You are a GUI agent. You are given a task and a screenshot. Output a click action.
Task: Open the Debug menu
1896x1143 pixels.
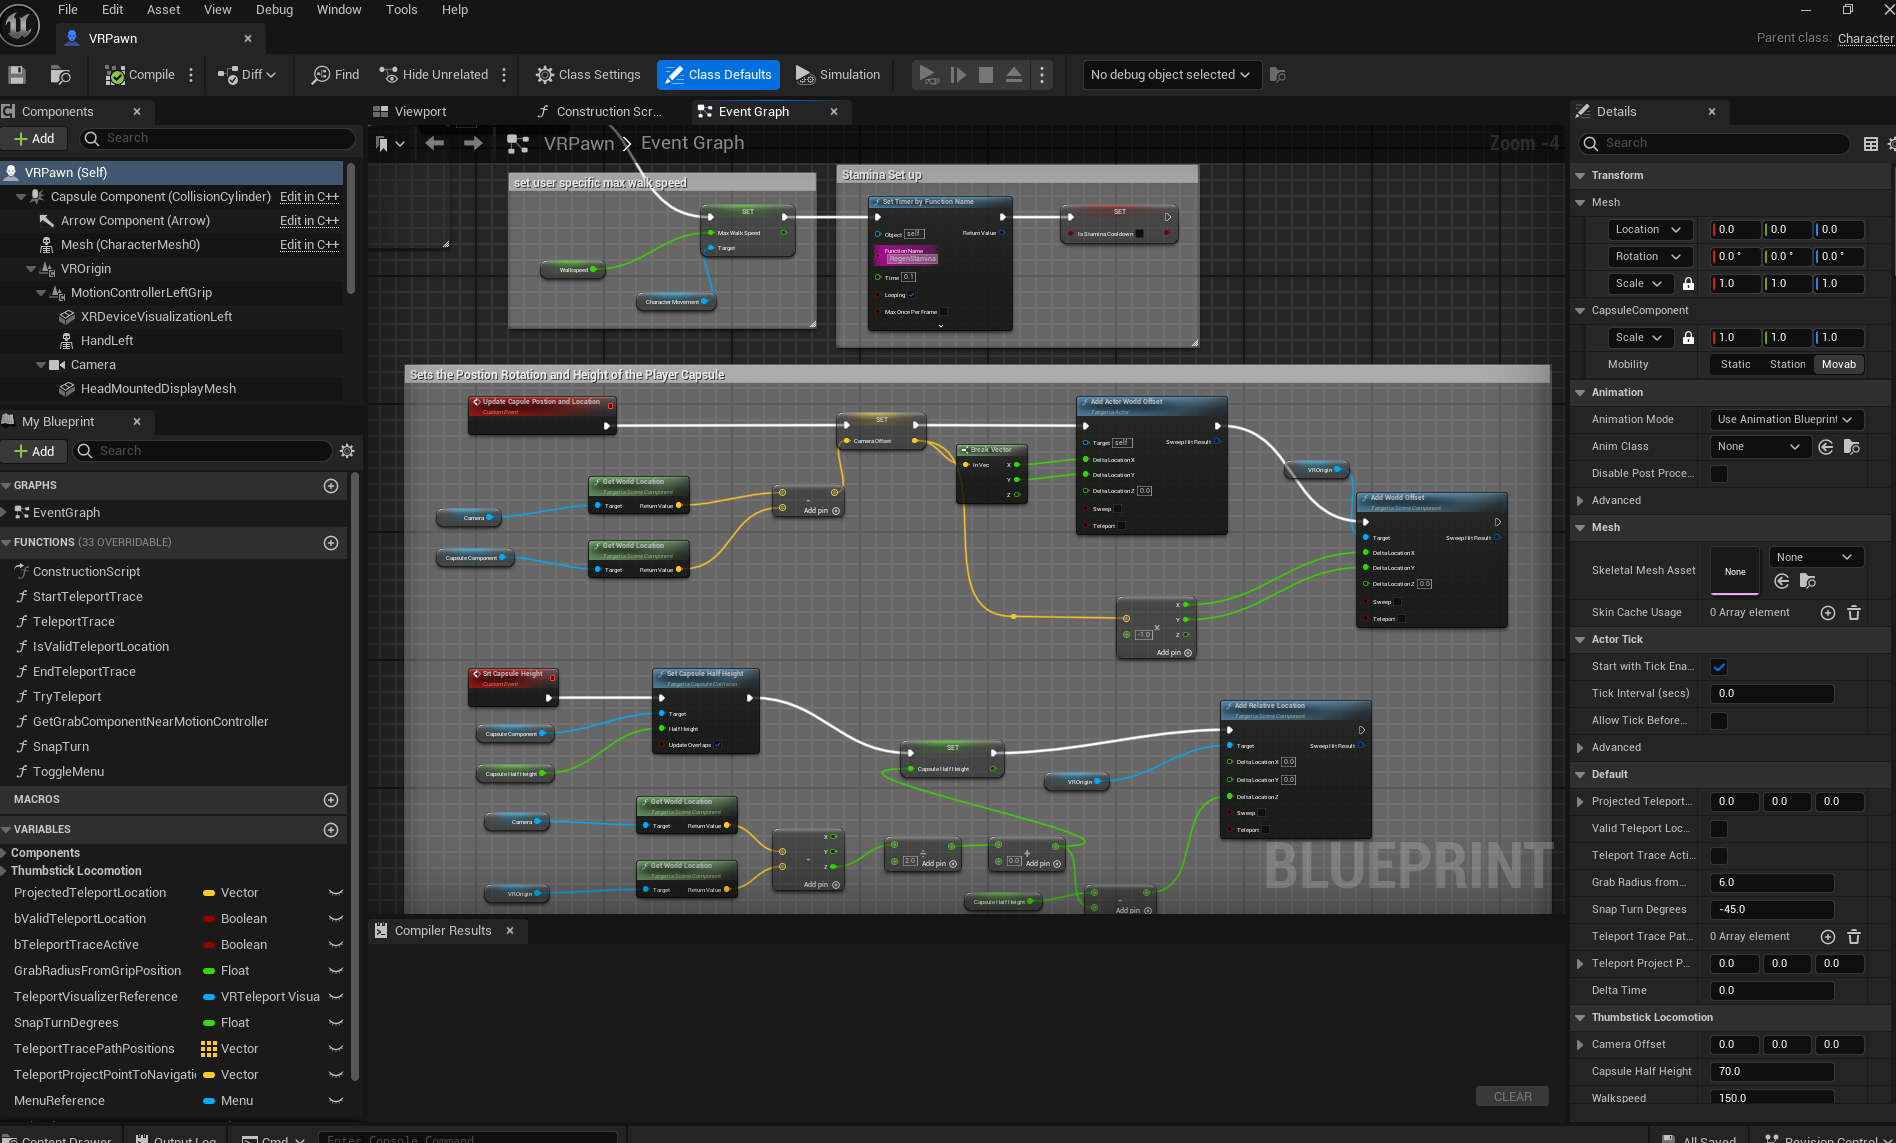(274, 10)
